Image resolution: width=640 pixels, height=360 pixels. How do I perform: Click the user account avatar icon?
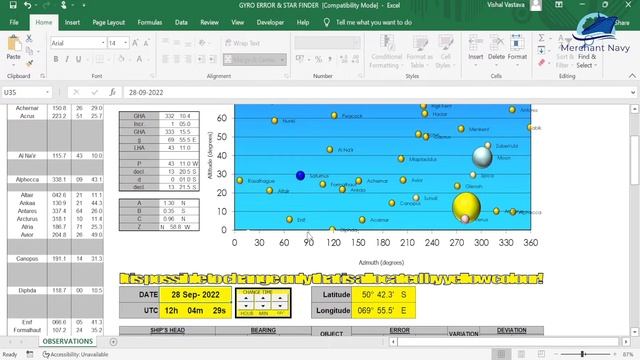[x=536, y=5]
